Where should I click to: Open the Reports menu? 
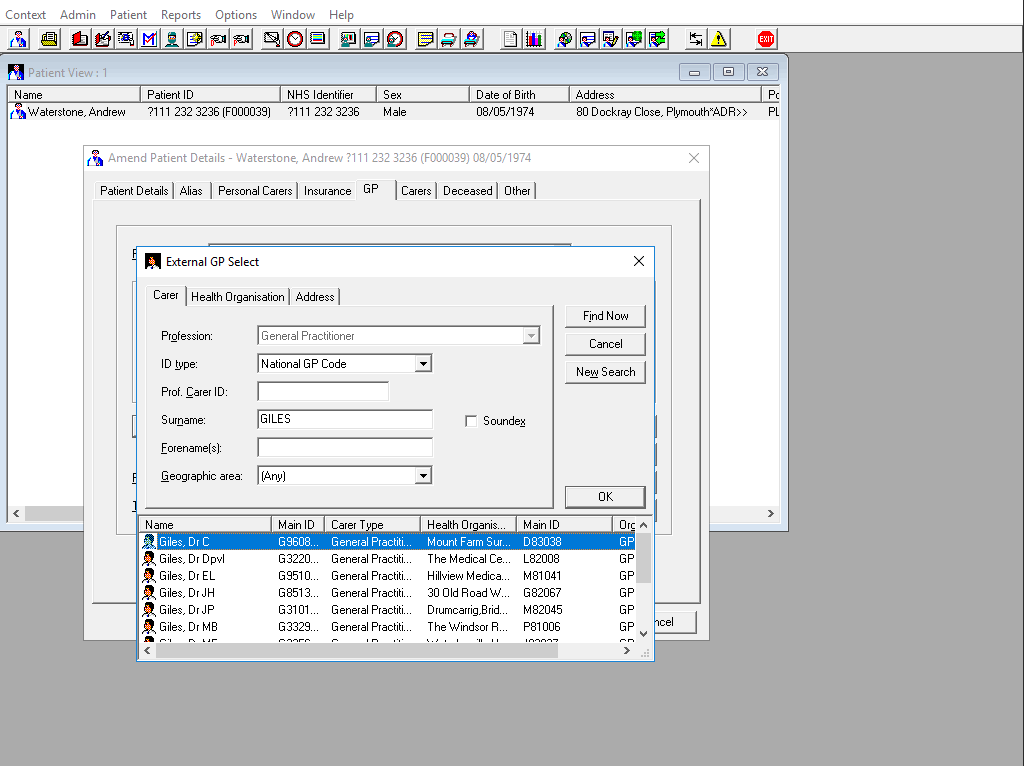point(181,14)
